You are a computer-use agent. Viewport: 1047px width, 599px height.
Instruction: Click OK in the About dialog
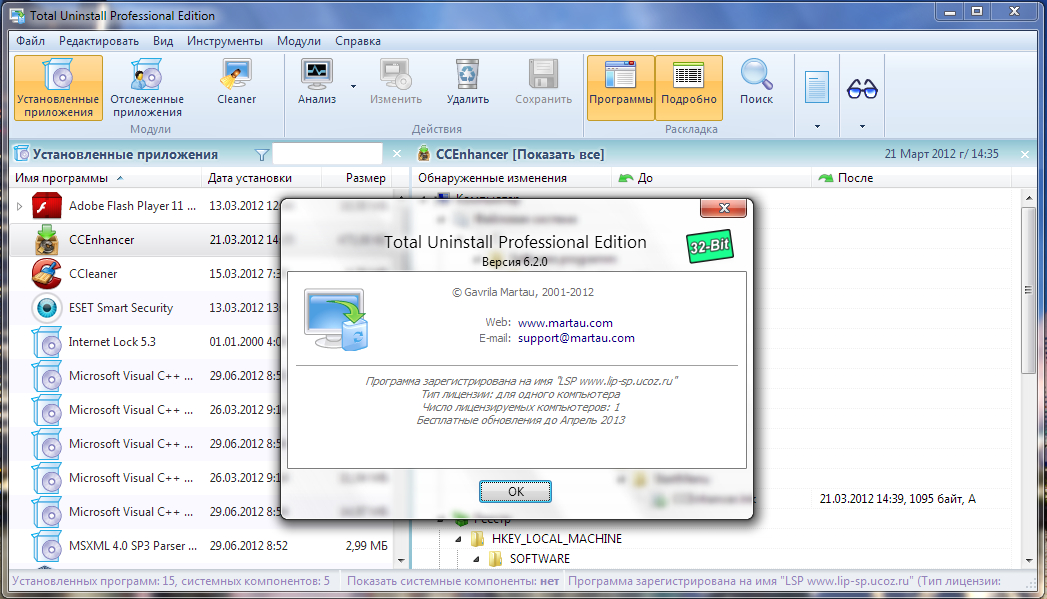pyautogui.click(x=515, y=491)
